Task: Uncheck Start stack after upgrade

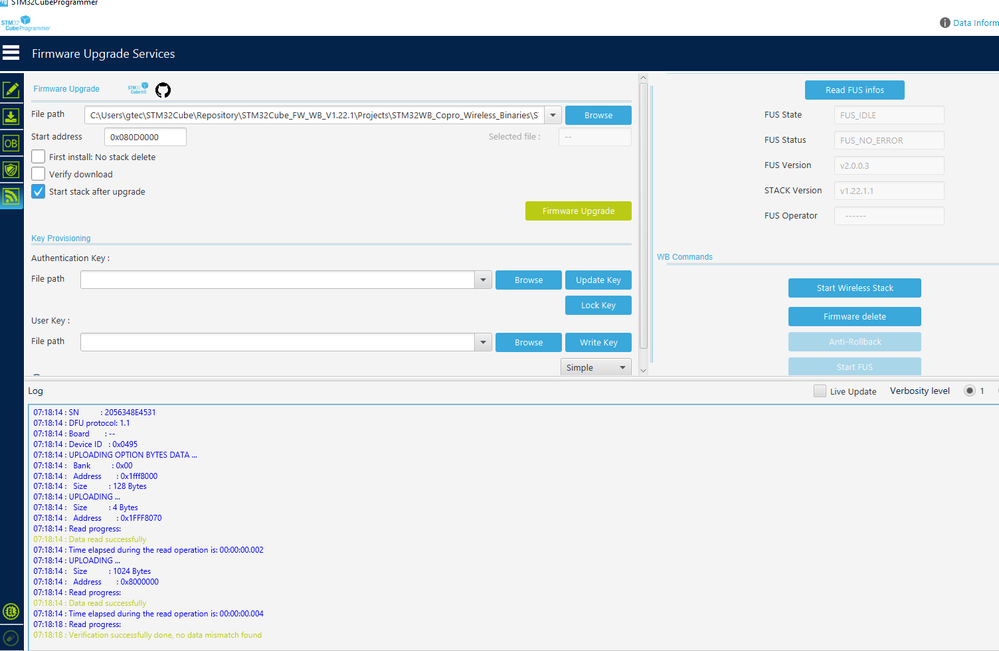Action: tap(38, 191)
